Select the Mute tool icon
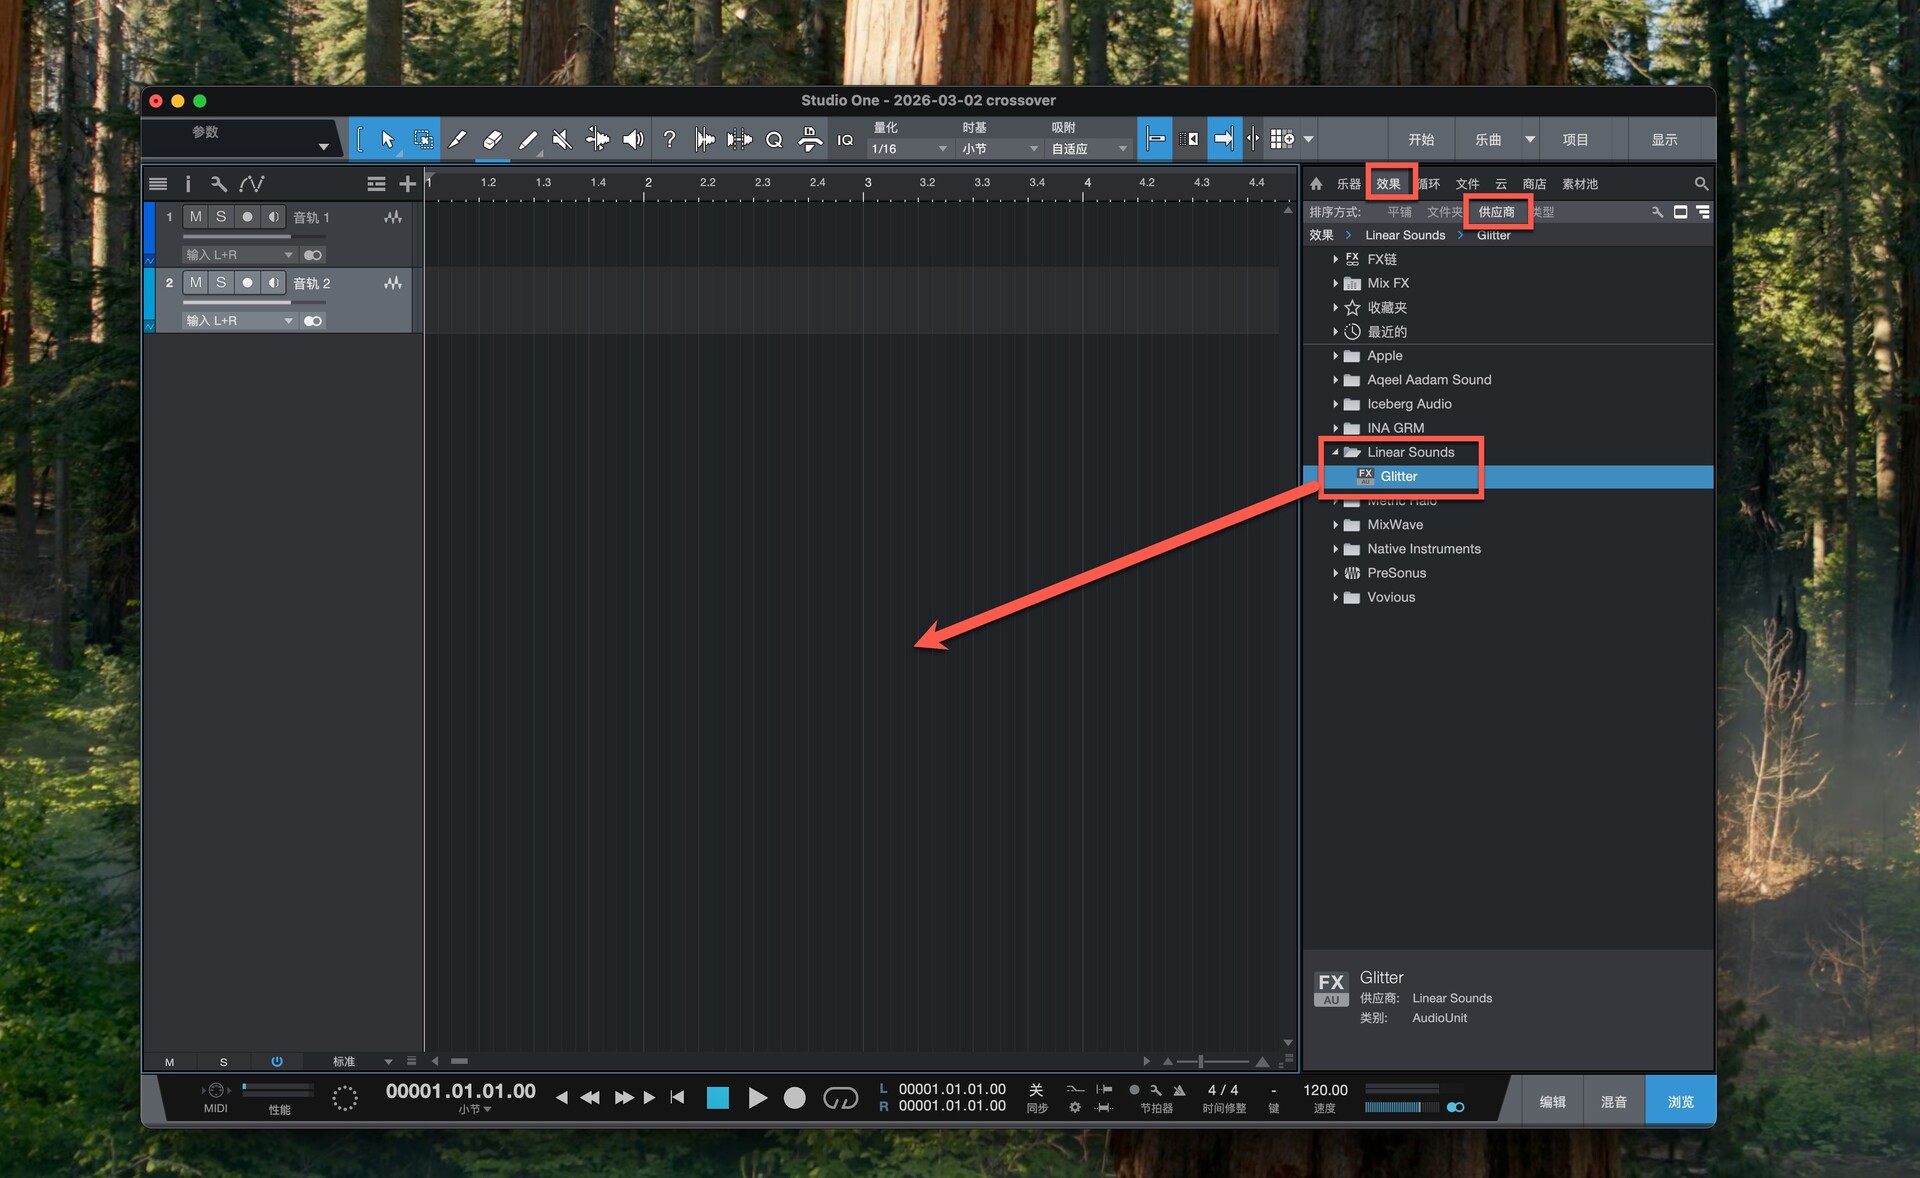Screen dimensions: 1920x1178 tap(562, 140)
